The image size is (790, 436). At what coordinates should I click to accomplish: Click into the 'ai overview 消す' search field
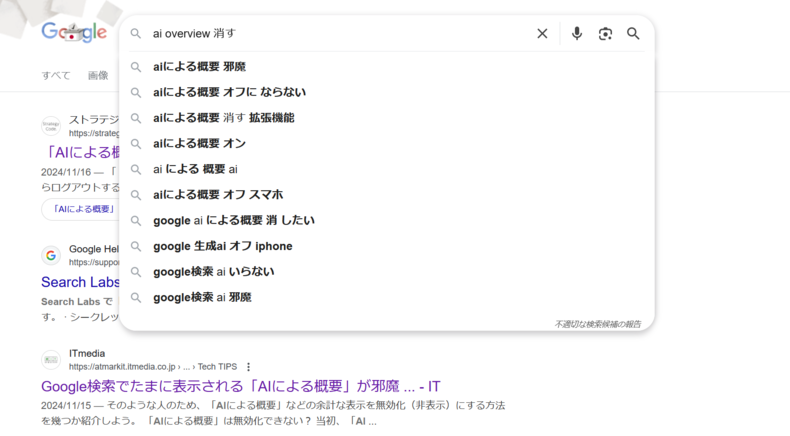click(338, 34)
